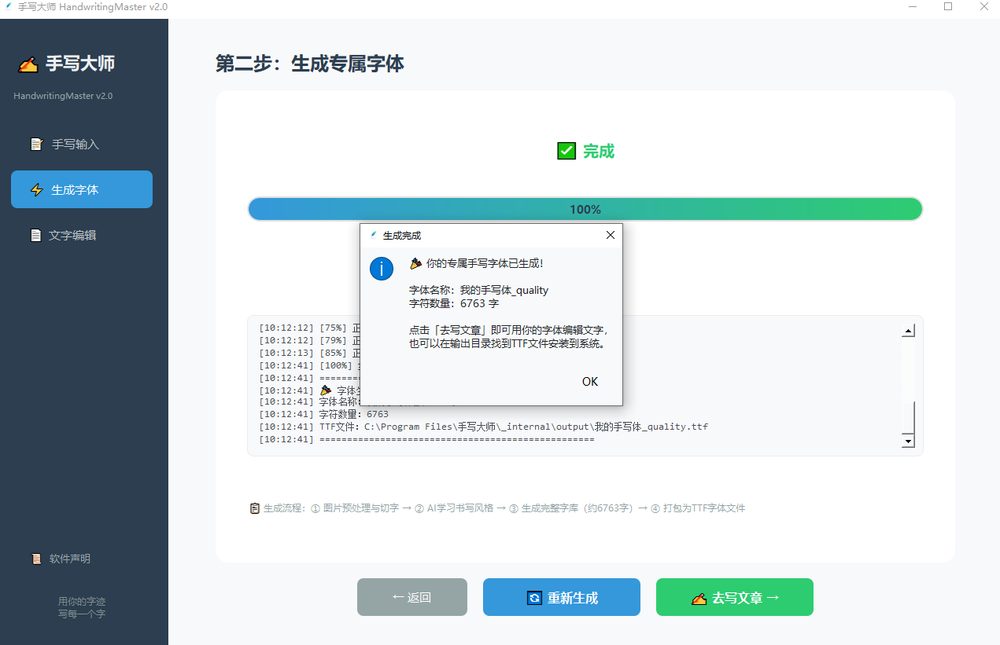Screen dimensions: 1000x645
Task: Click the 重新生成 button
Action: [x=561, y=597]
